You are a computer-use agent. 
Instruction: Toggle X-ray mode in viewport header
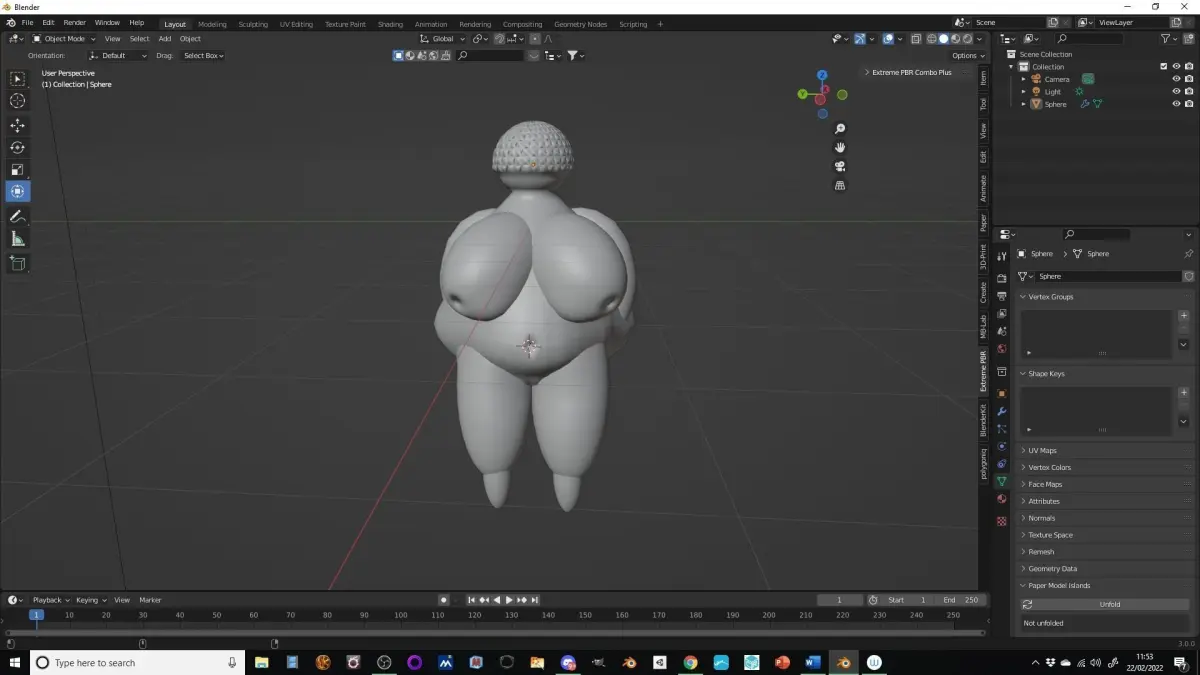coord(914,39)
